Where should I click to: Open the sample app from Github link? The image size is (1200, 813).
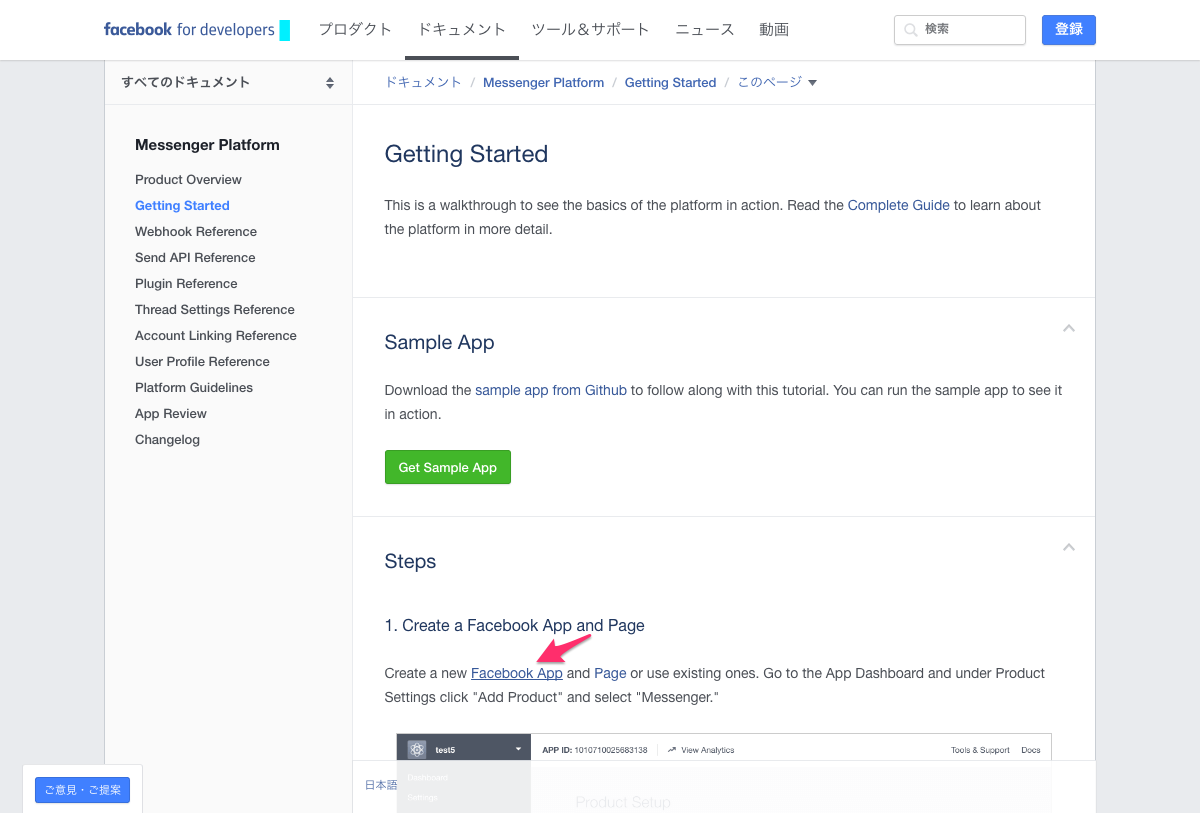[x=550, y=390]
